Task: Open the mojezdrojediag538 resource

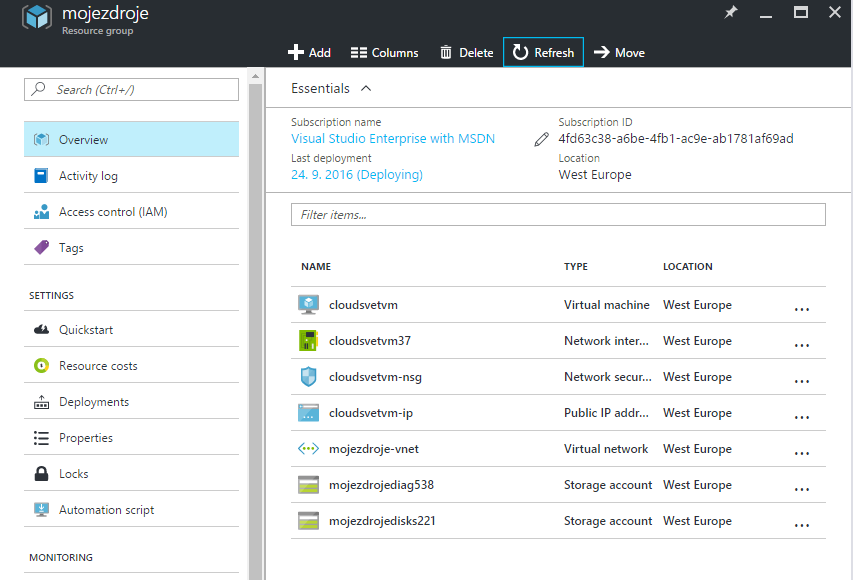Action: [381, 484]
